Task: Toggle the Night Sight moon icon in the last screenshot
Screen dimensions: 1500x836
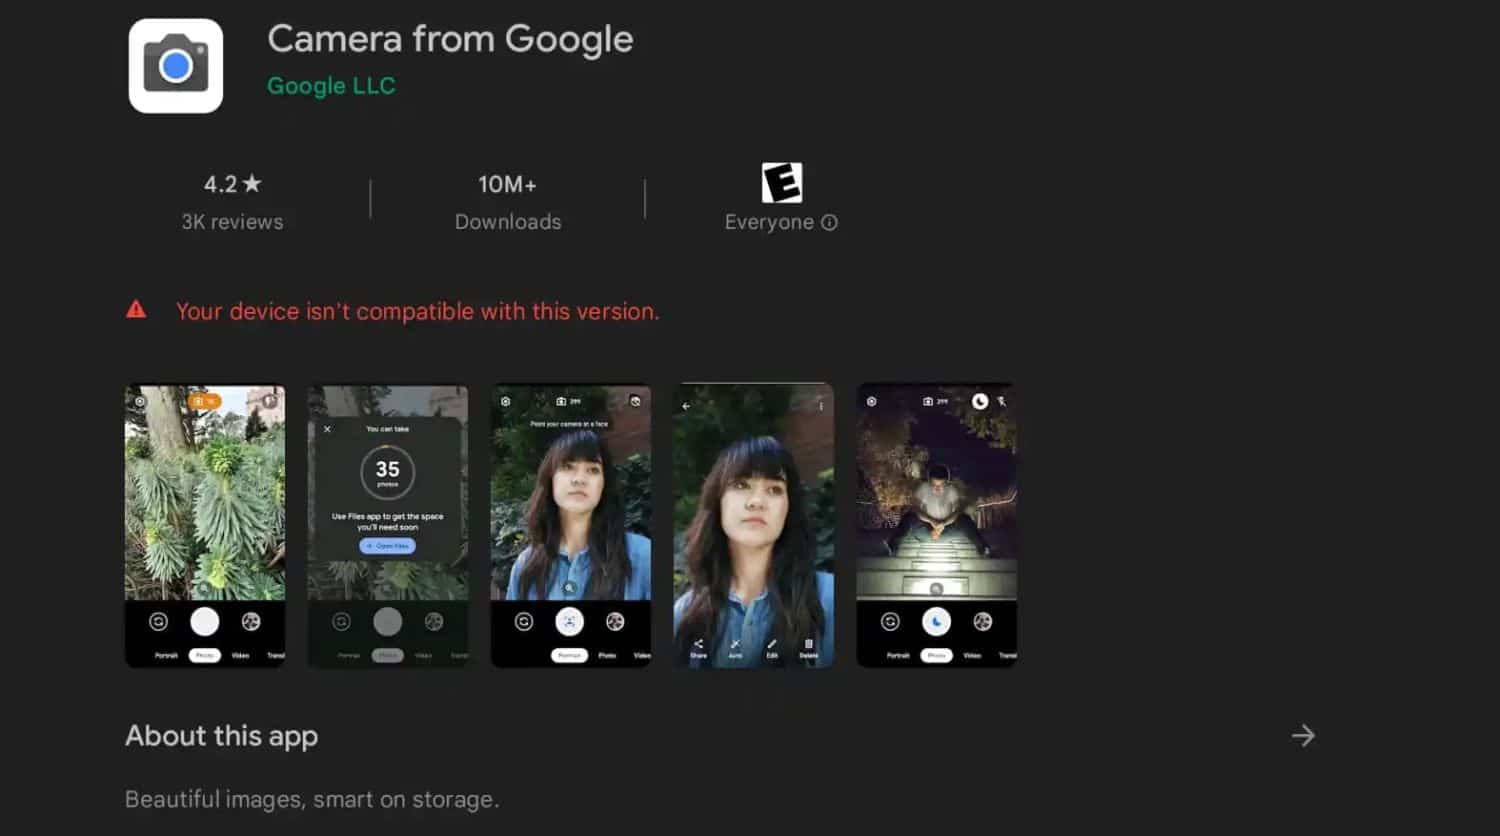Action: pyautogui.click(x=980, y=401)
